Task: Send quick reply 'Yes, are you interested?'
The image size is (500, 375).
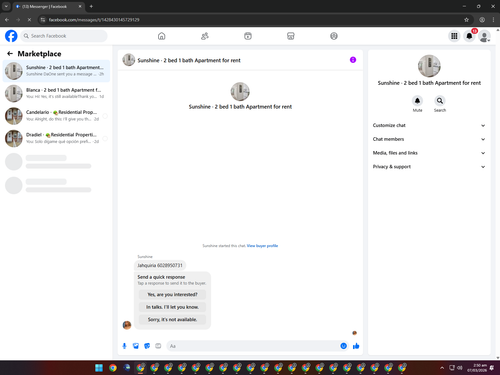Action: pyautogui.click(x=172, y=295)
